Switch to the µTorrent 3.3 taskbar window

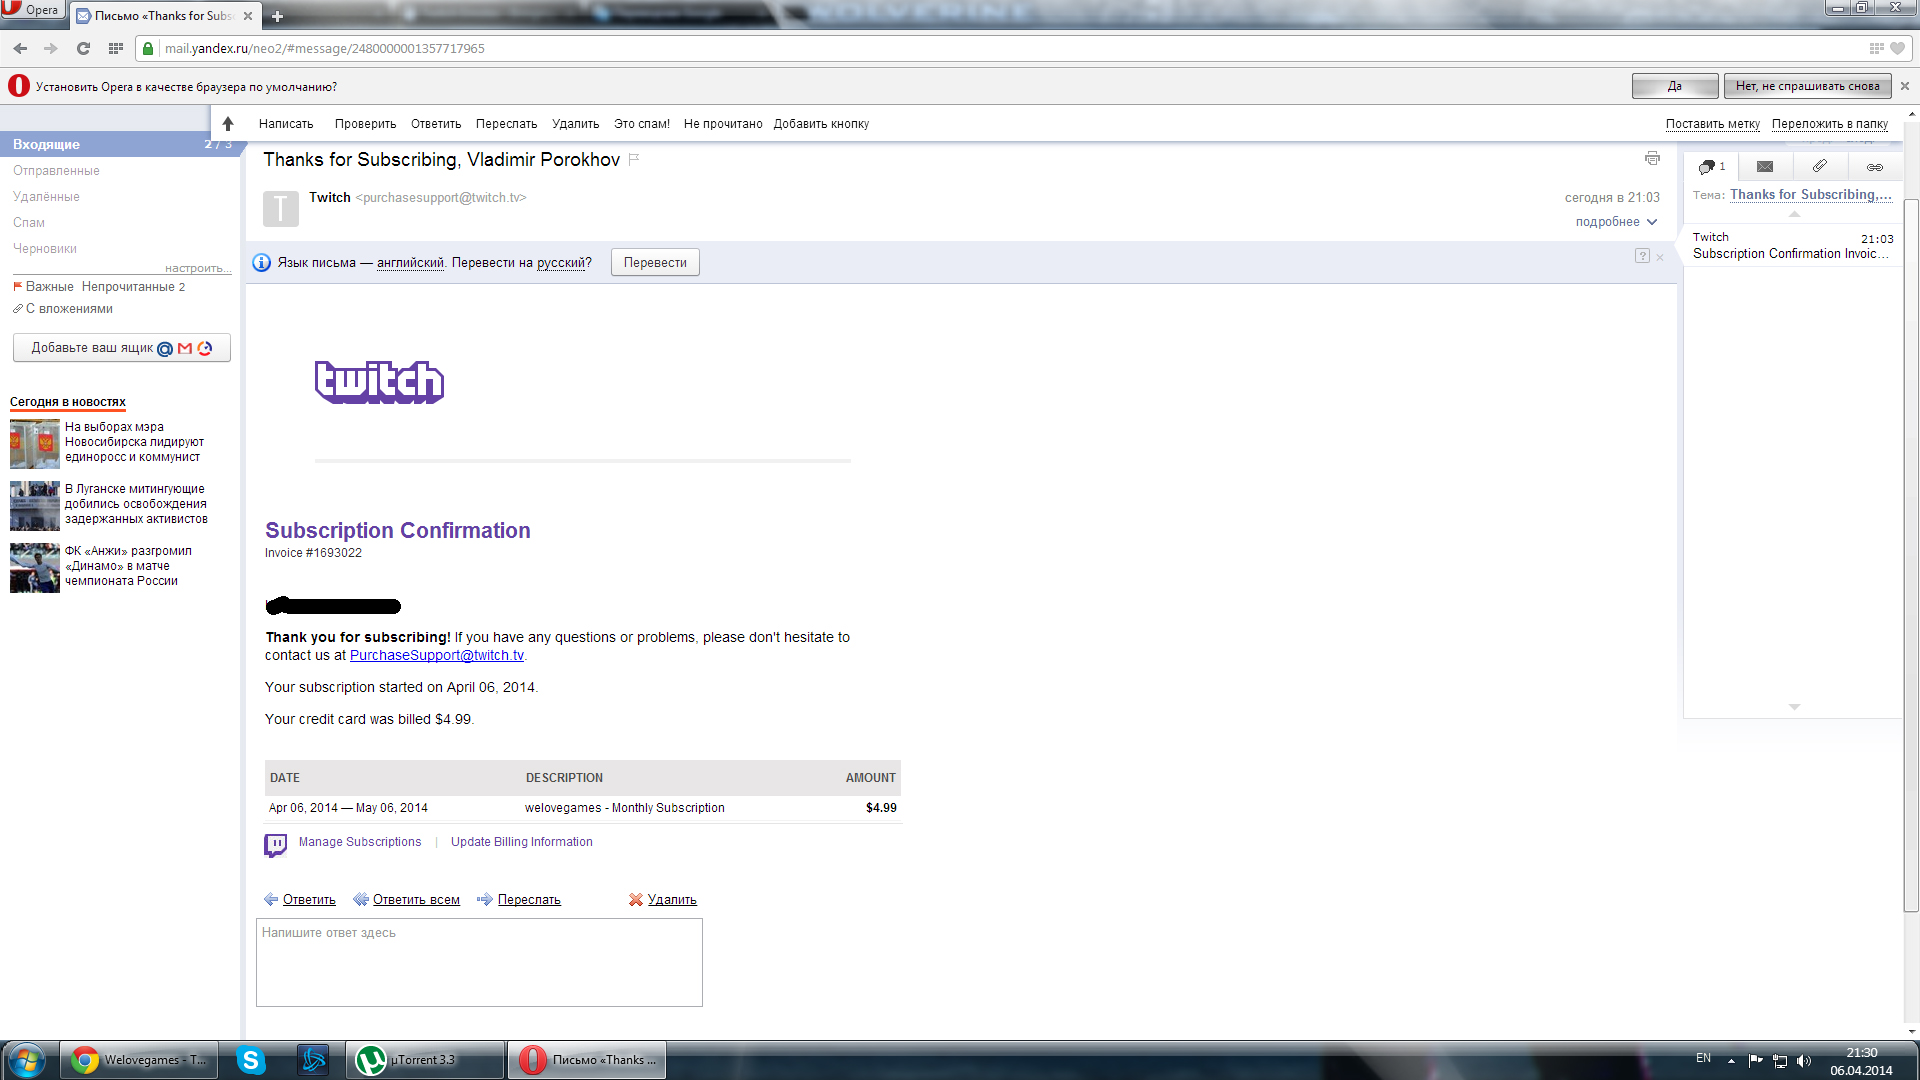click(425, 1060)
